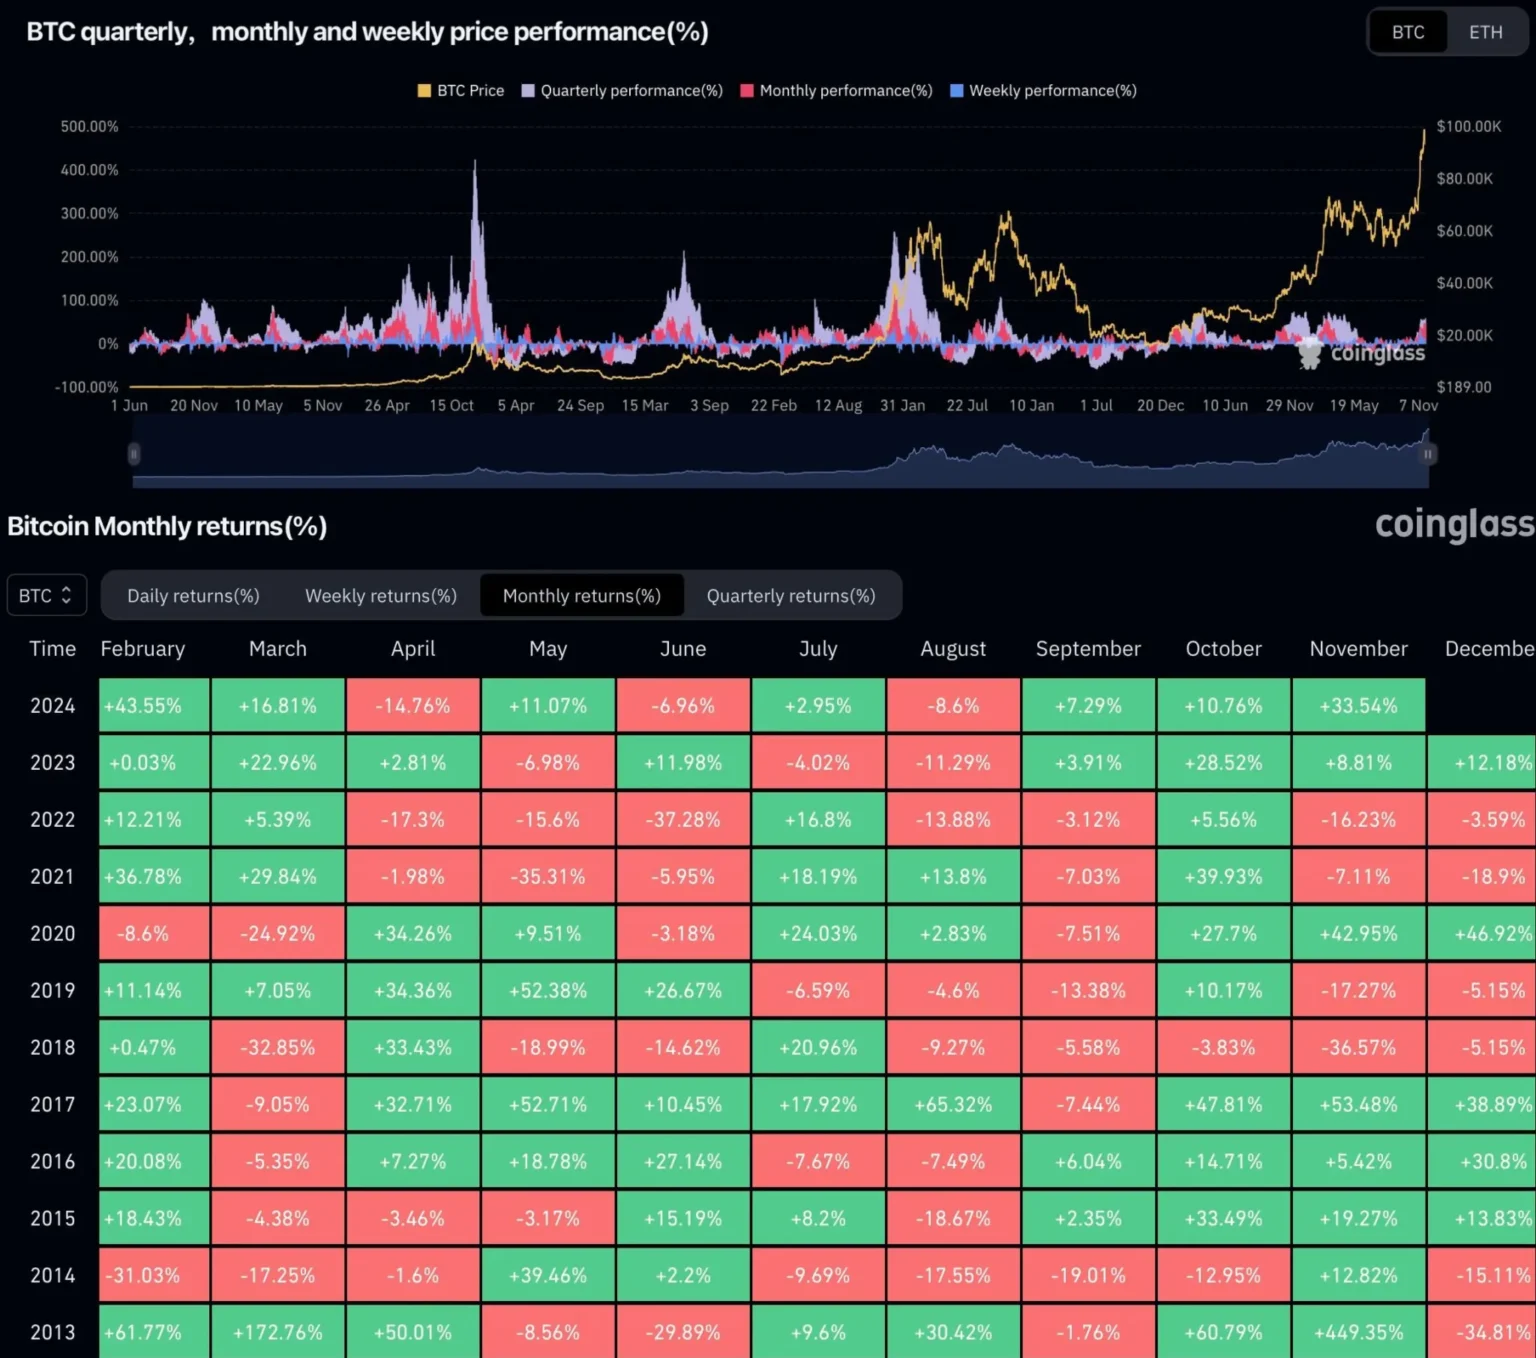
Task: Switch chart to ETH
Action: pos(1485,32)
